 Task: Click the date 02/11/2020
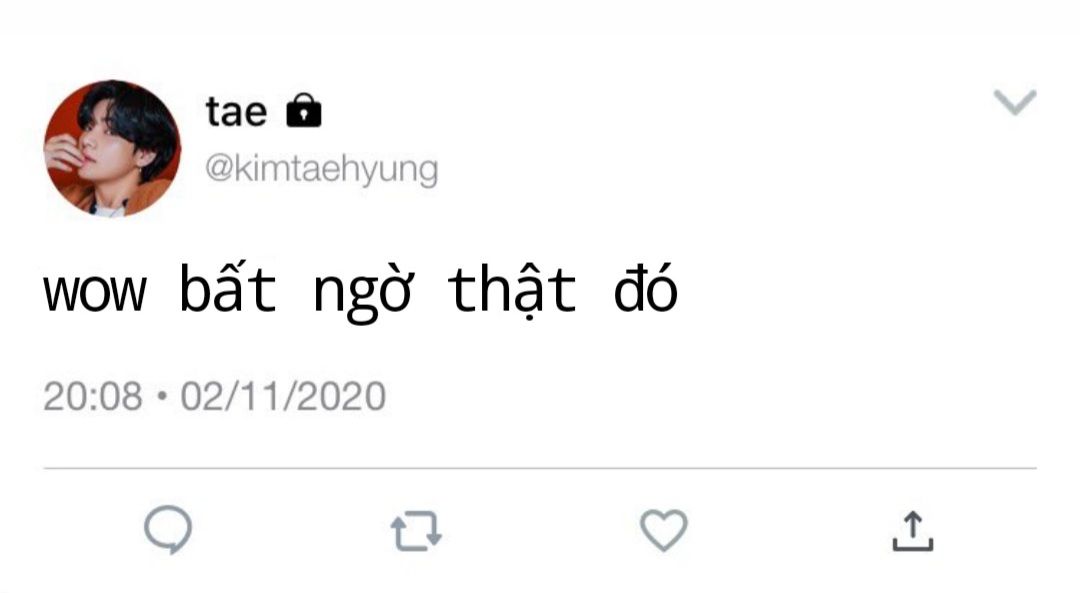(x=283, y=397)
